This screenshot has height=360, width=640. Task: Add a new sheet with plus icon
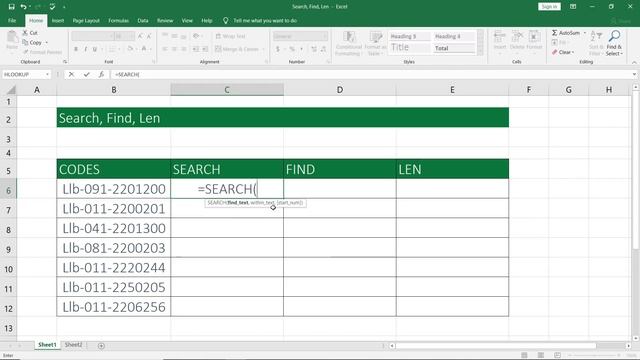pos(101,346)
